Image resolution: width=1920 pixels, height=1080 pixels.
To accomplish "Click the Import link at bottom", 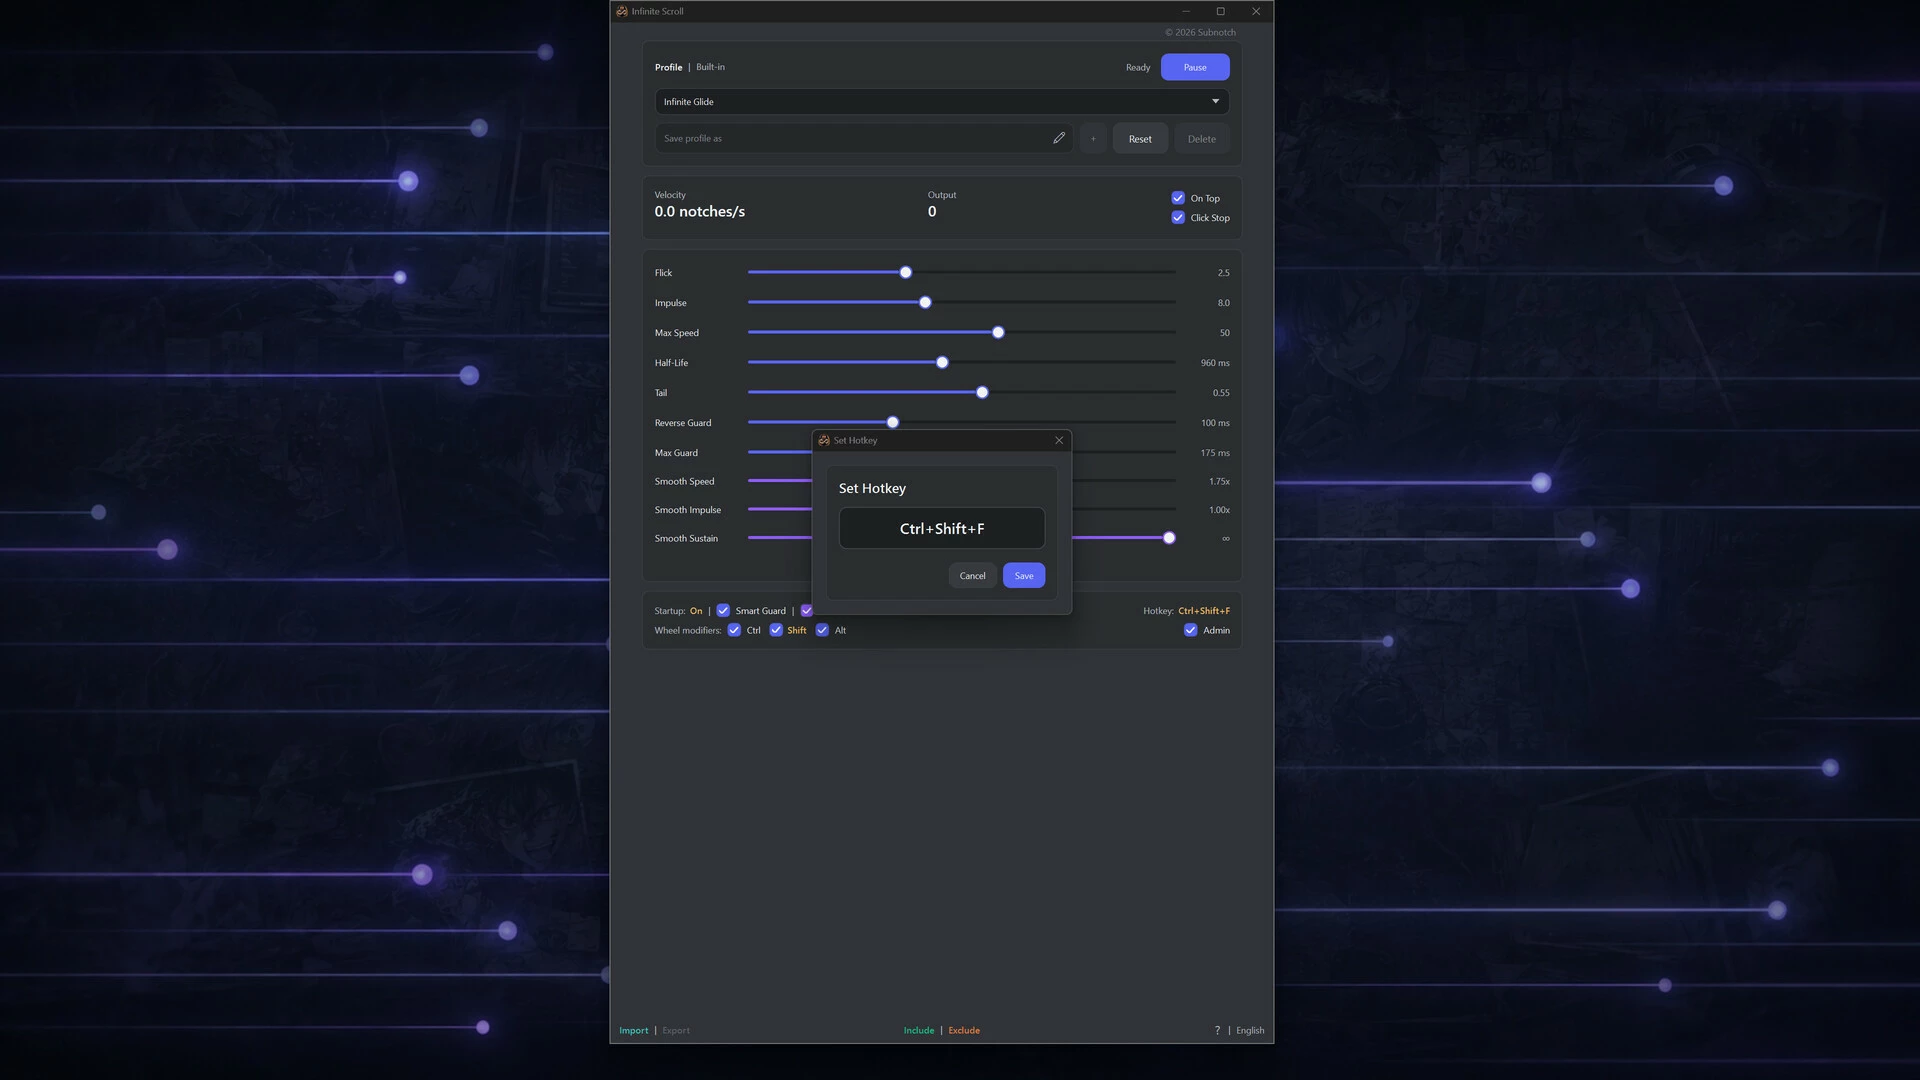I will click(633, 1030).
